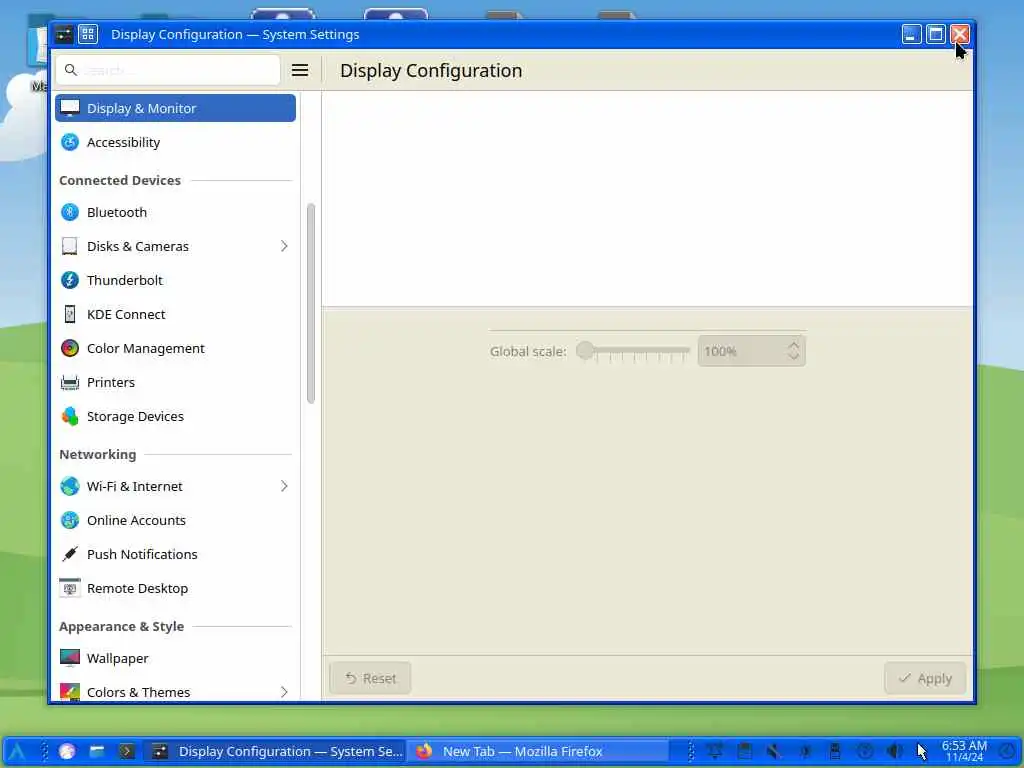This screenshot has width=1024, height=768.
Task: Open Remote Desktop settings
Action: pos(175,588)
